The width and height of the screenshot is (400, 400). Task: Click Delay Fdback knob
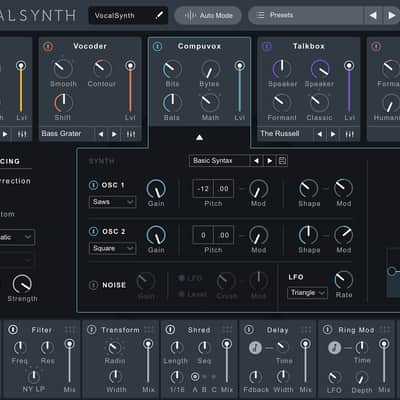(255, 377)
